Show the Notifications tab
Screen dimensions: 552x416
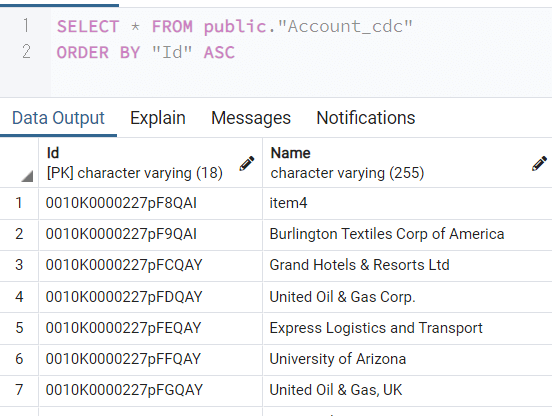click(366, 118)
